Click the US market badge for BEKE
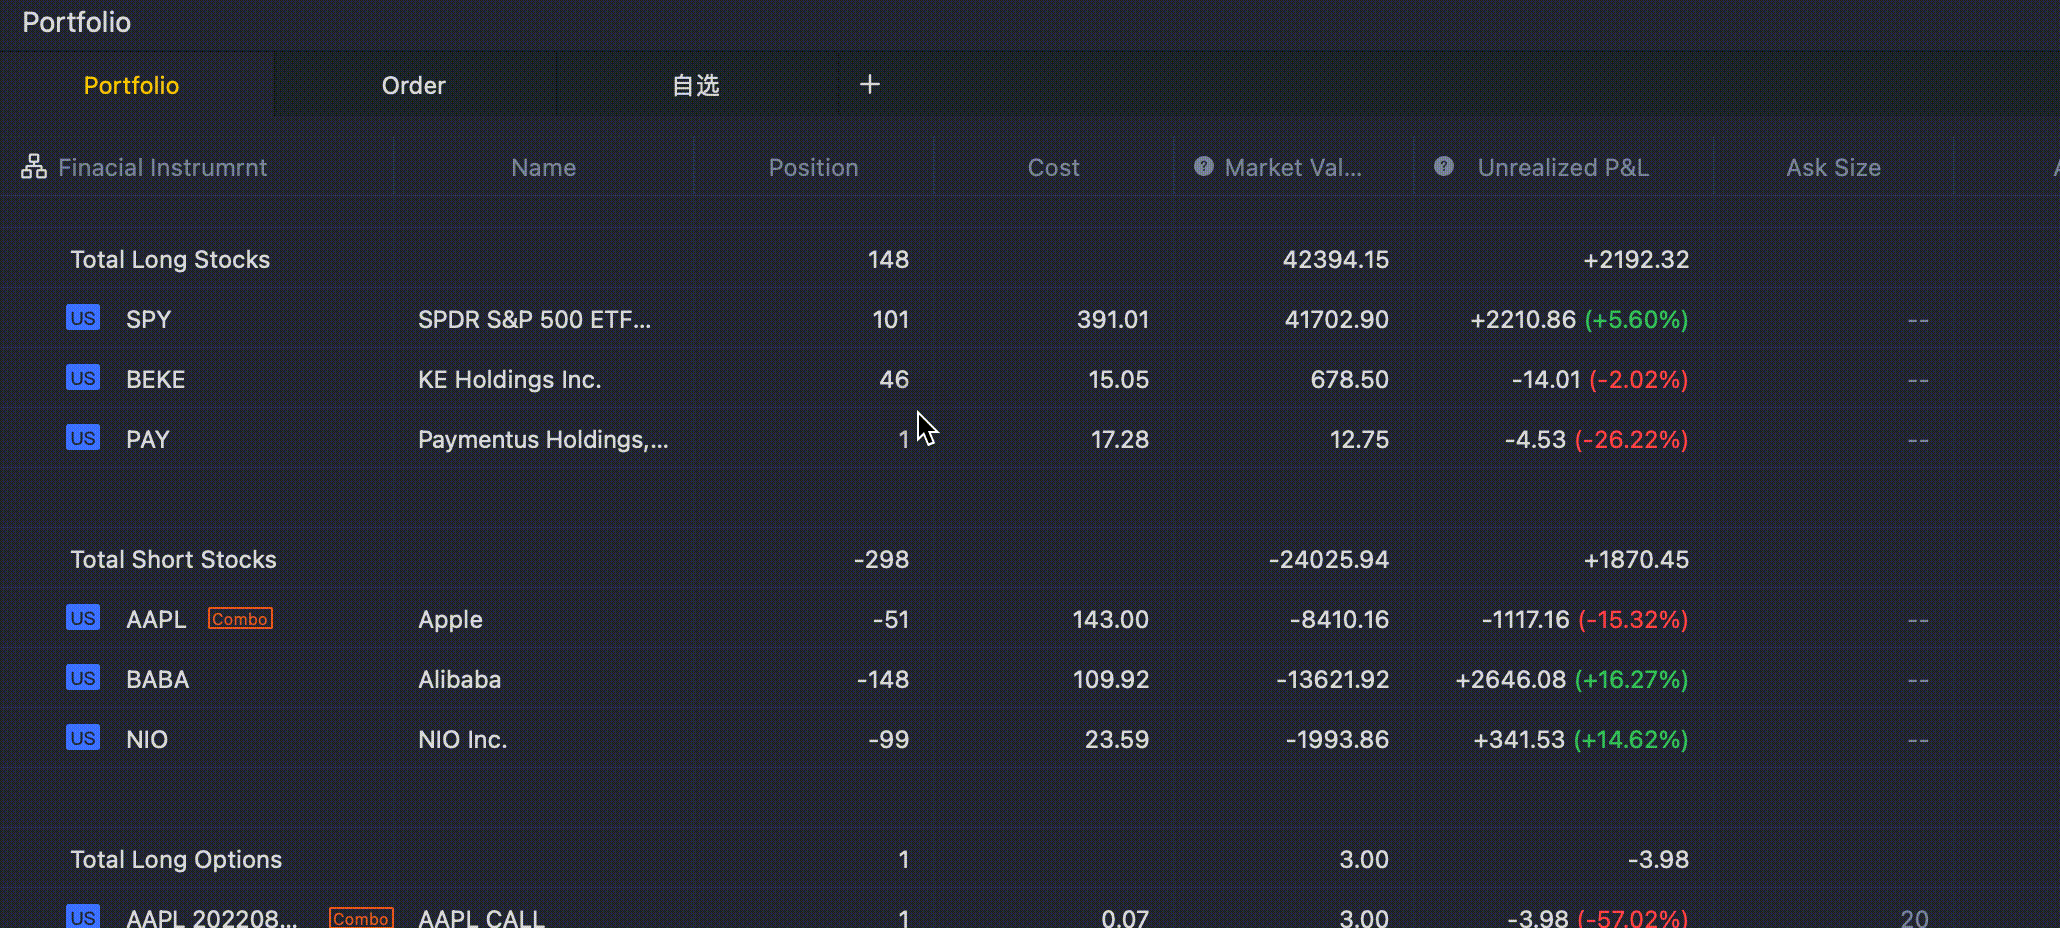Screen dimensions: 2060x928 point(83,378)
